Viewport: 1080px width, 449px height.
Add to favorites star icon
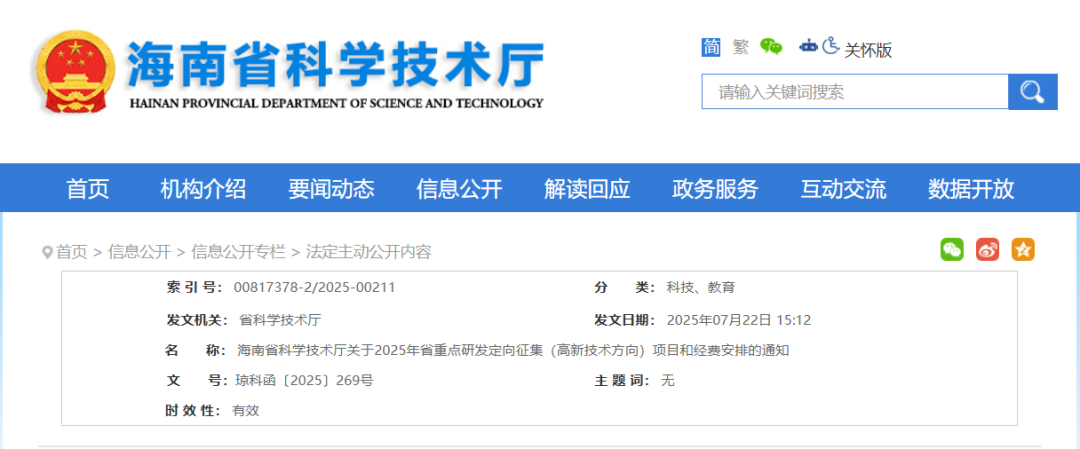click(x=1023, y=249)
